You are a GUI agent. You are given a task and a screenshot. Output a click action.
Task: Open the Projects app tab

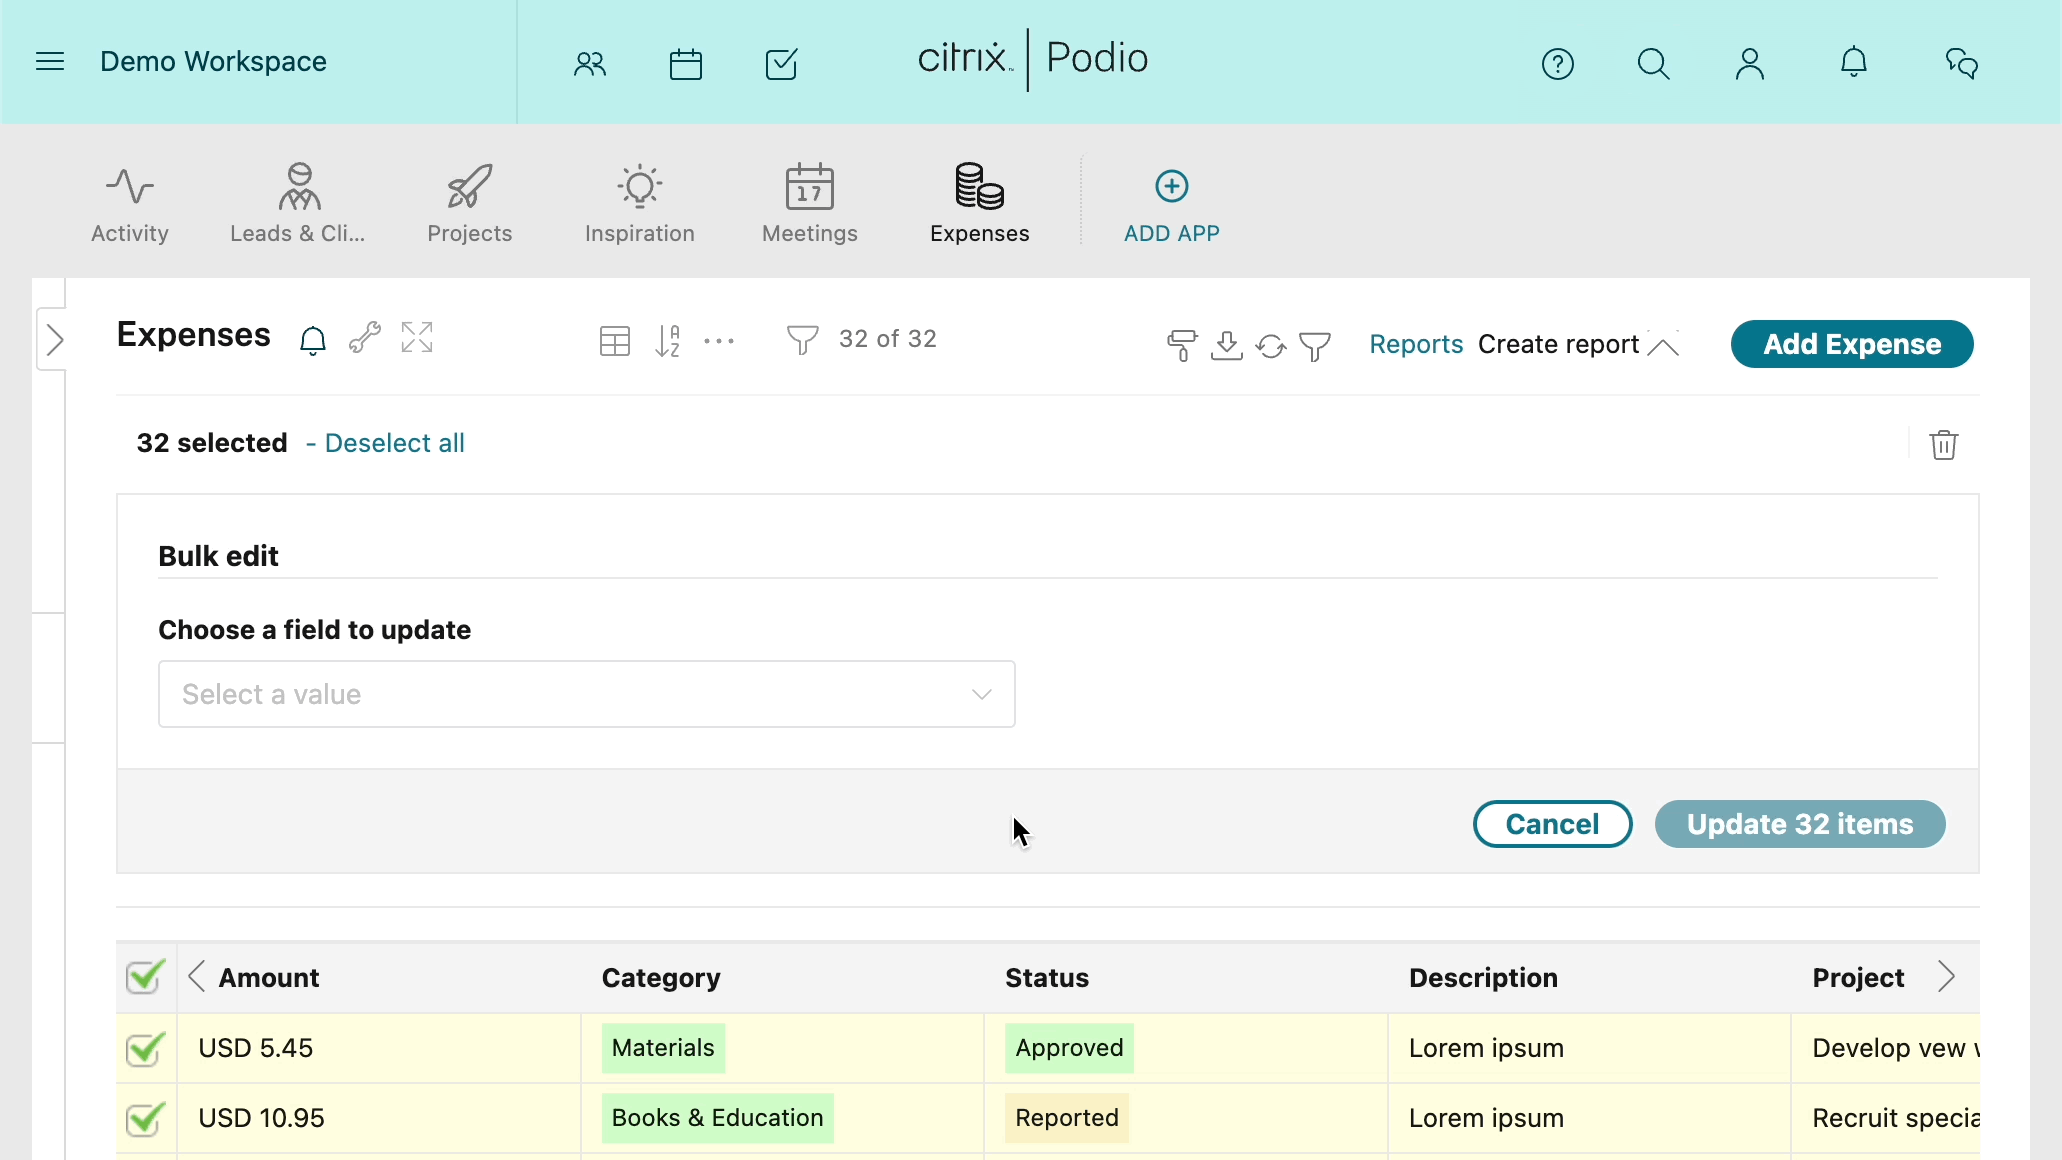coord(470,205)
